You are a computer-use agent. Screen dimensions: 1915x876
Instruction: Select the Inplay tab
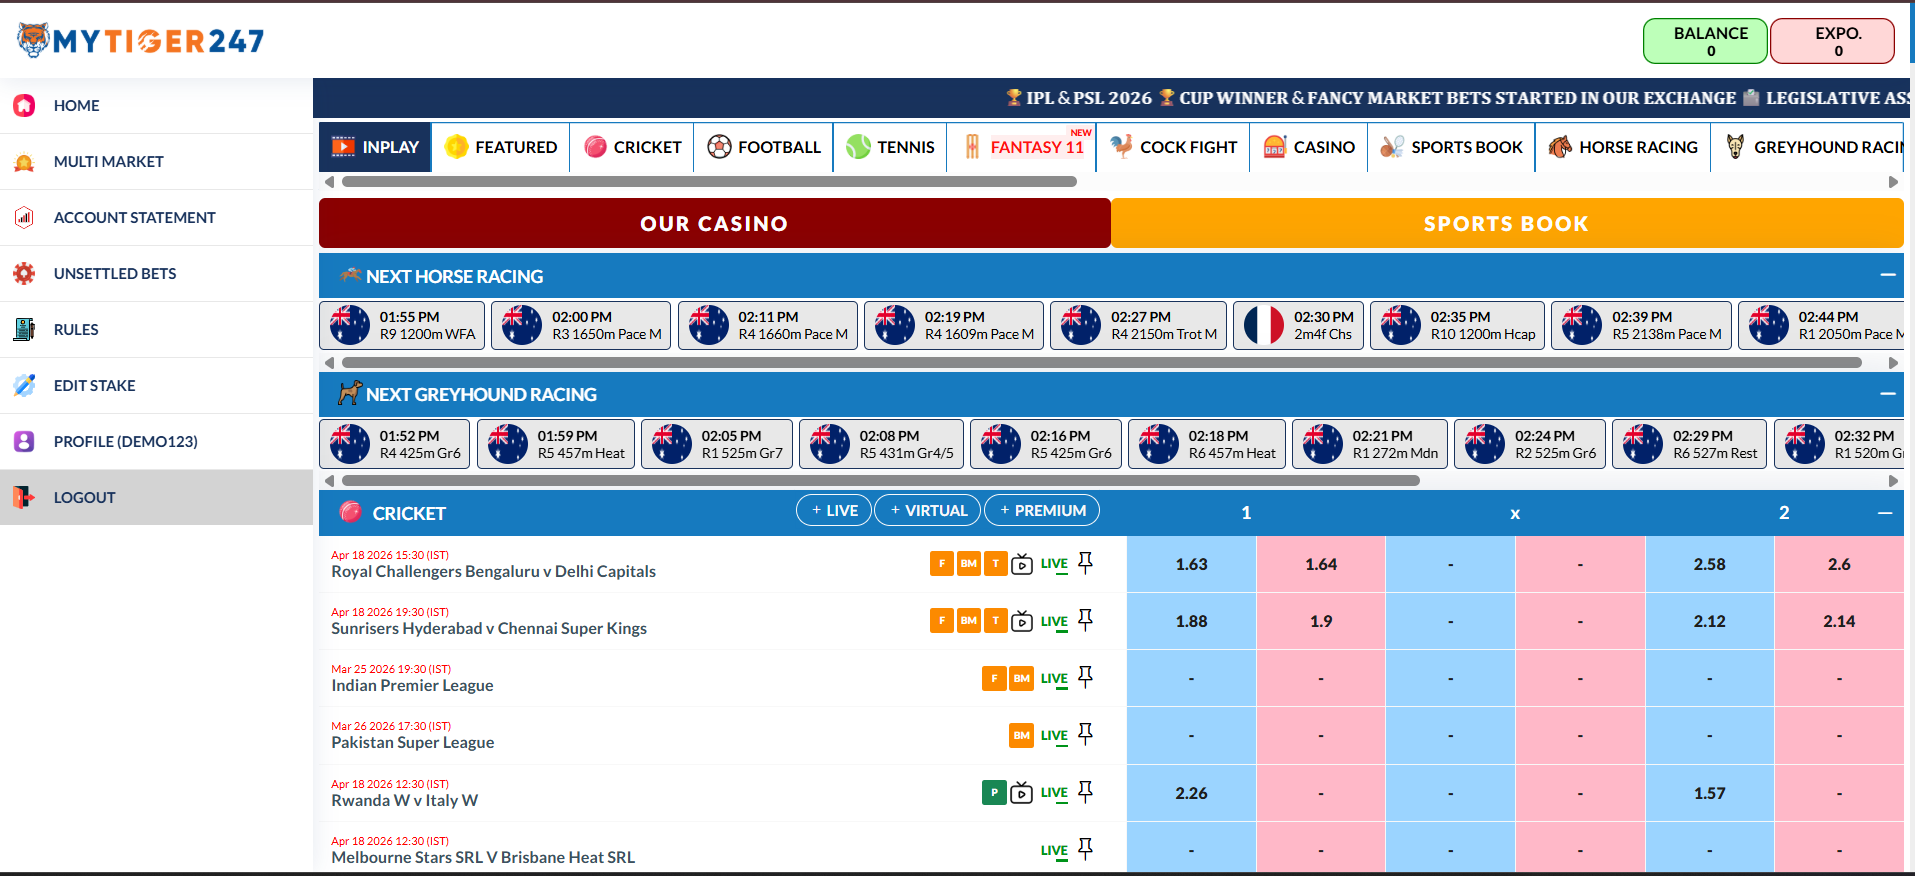[375, 147]
